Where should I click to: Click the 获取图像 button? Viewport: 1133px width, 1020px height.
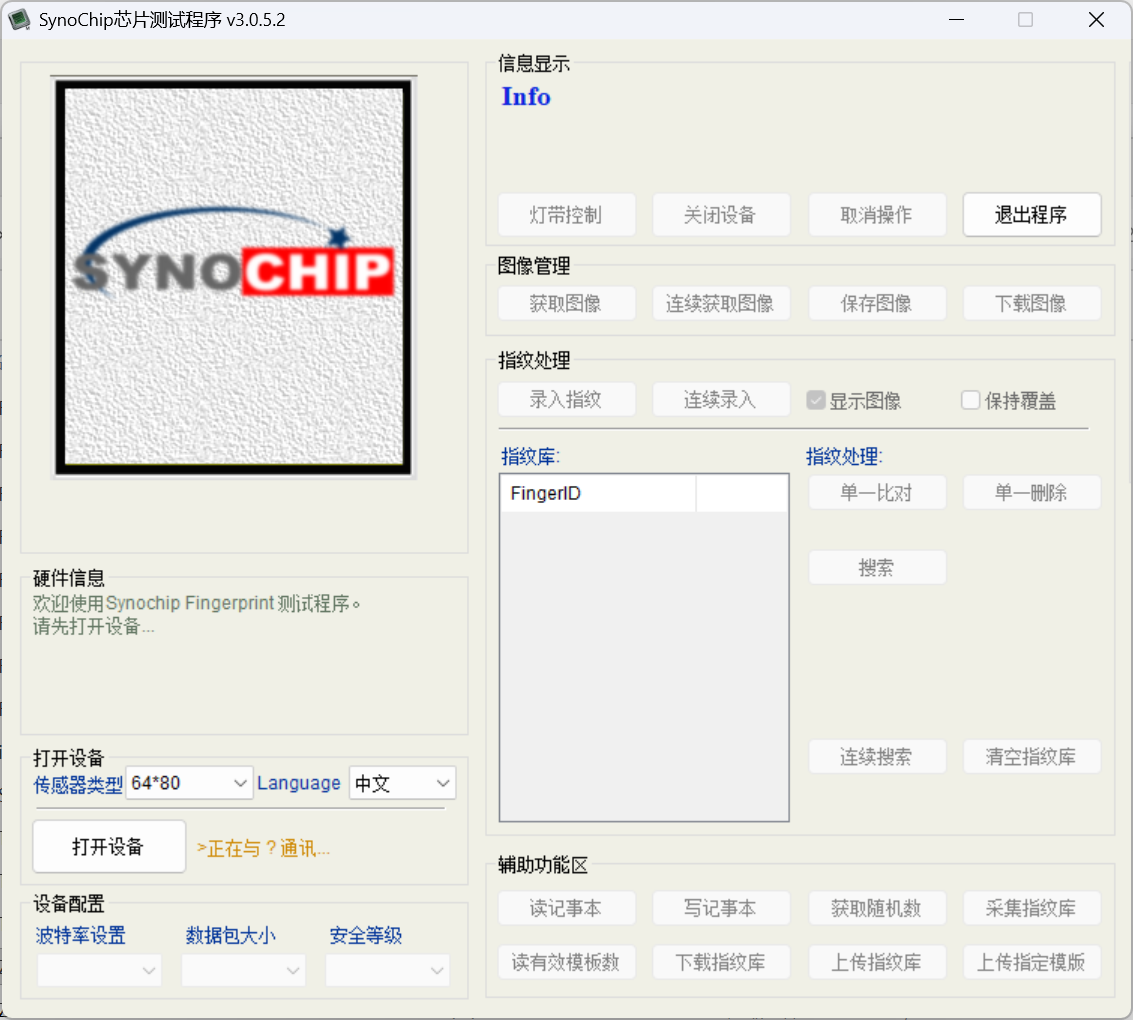(566, 303)
